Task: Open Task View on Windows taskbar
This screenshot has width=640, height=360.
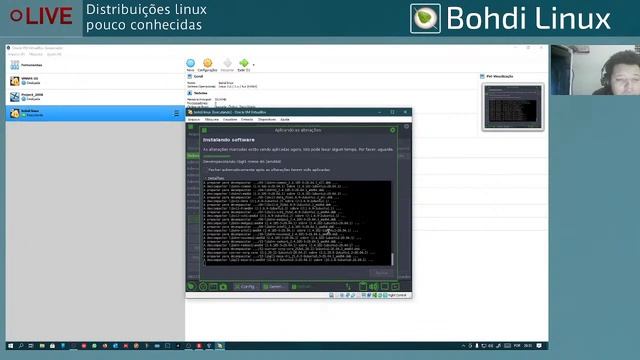Action: tap(31, 346)
